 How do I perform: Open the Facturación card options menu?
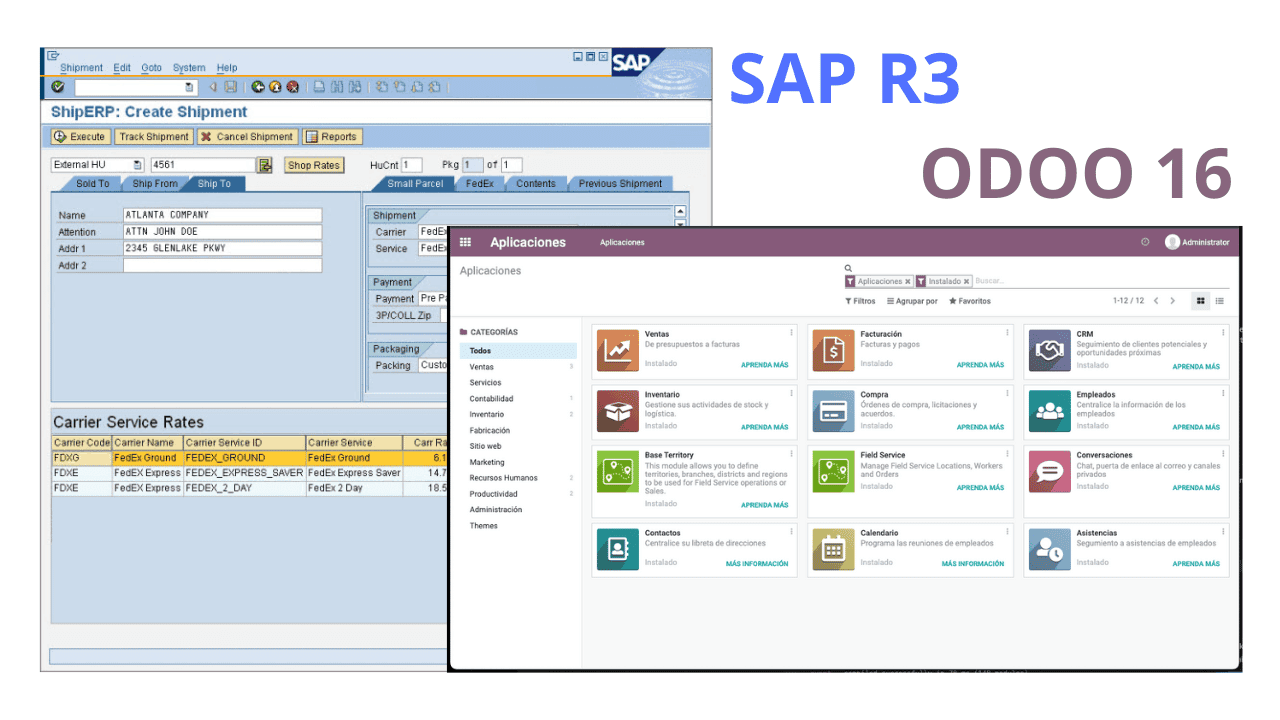point(1007,332)
